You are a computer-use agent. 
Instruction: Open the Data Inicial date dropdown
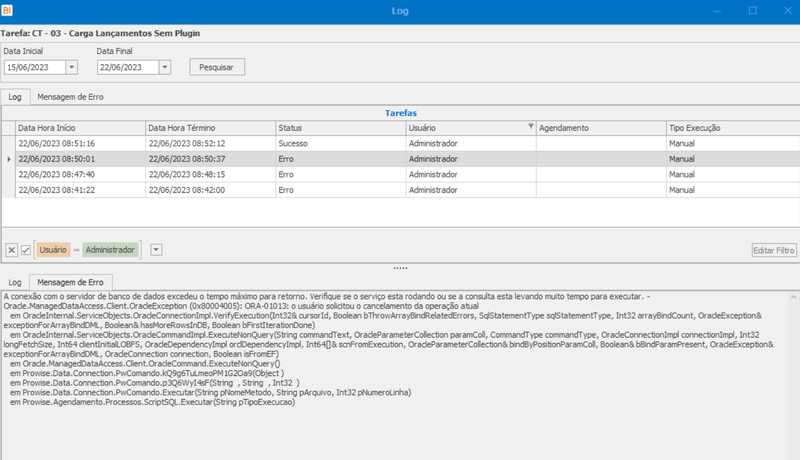71,67
